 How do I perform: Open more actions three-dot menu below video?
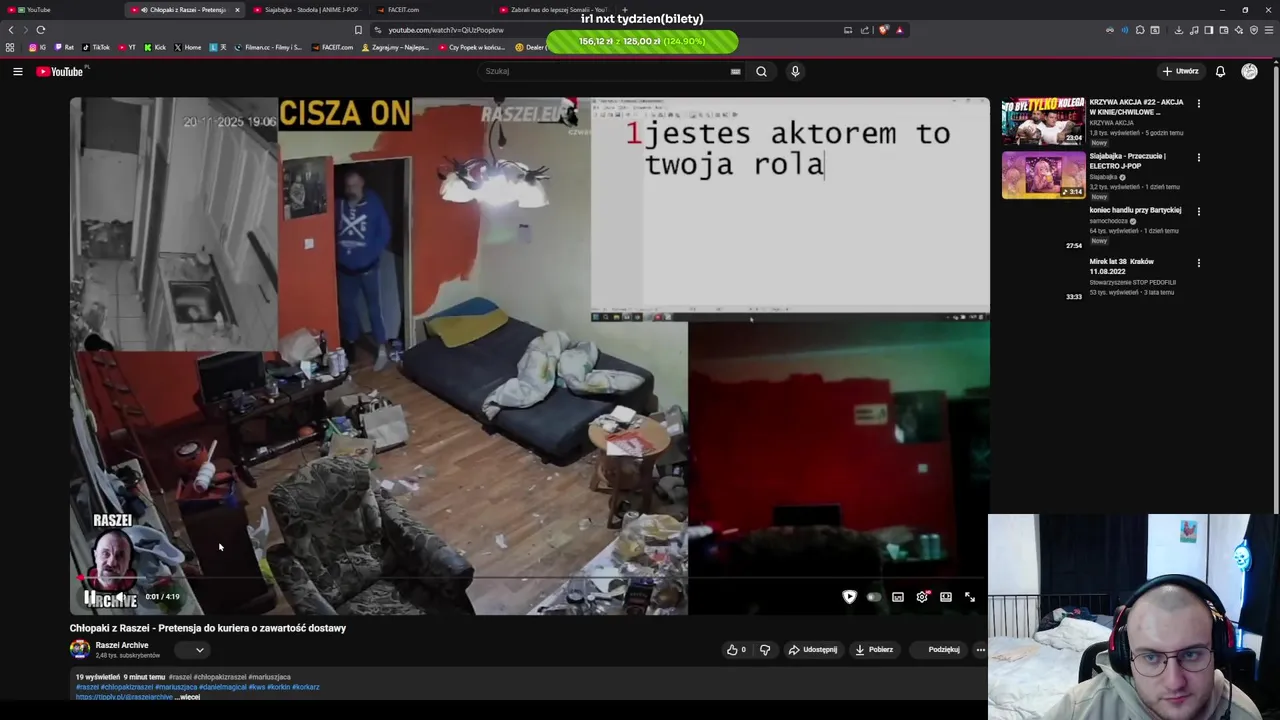click(980, 649)
